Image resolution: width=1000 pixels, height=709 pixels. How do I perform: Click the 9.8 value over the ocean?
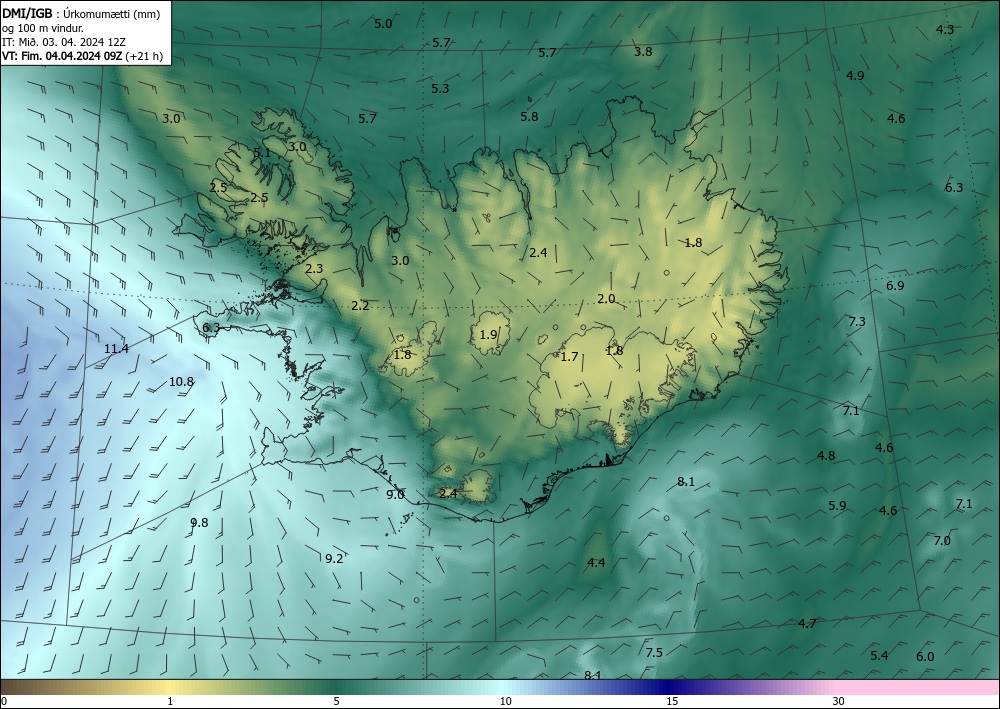point(199,523)
